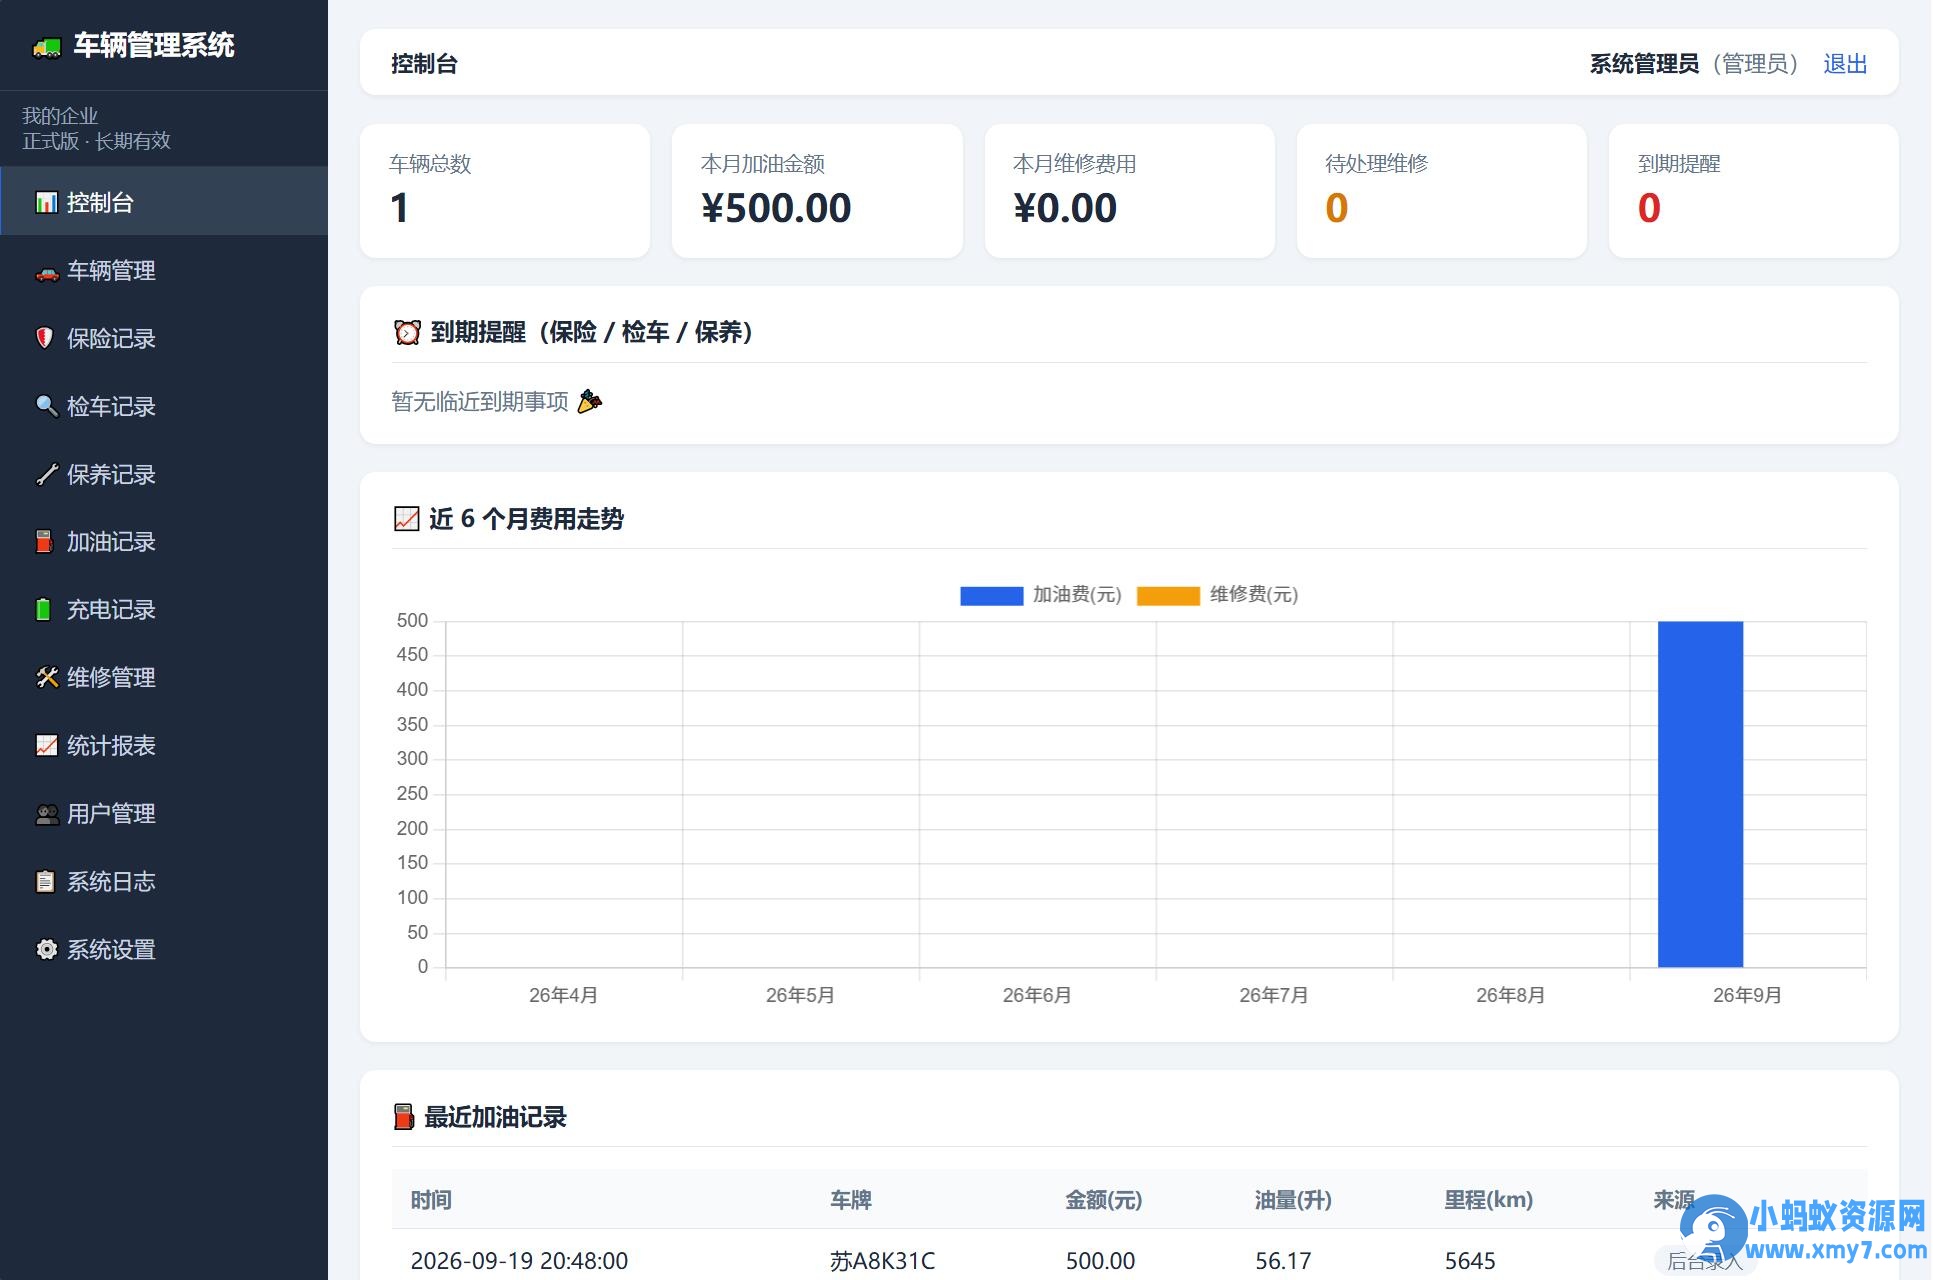Click the magnifier icon for 检车记录
Screen dimensions: 1933x1280
coord(46,406)
